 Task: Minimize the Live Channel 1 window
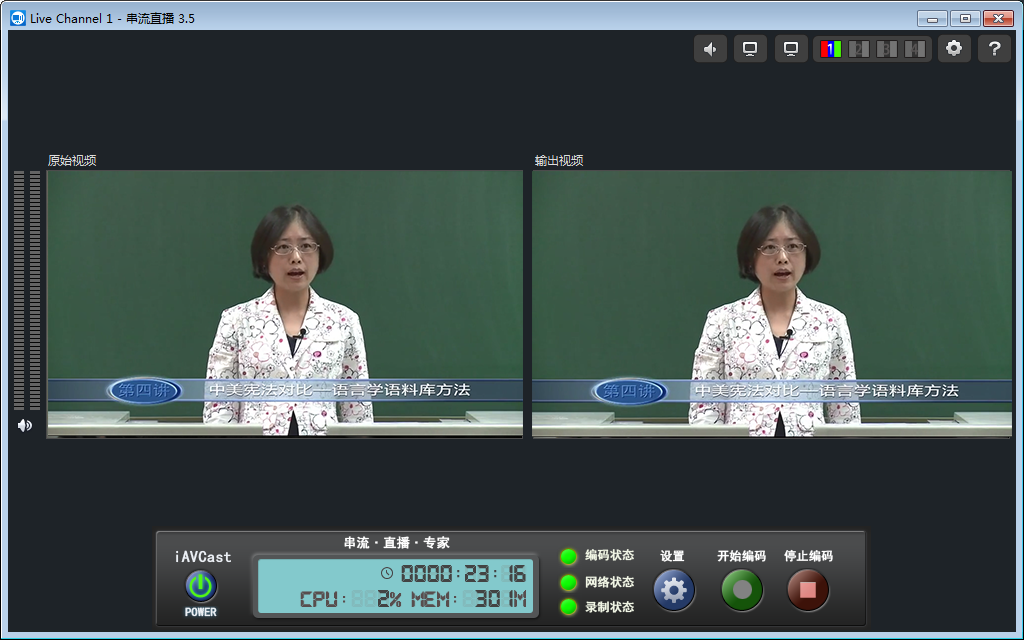pyautogui.click(x=932, y=19)
